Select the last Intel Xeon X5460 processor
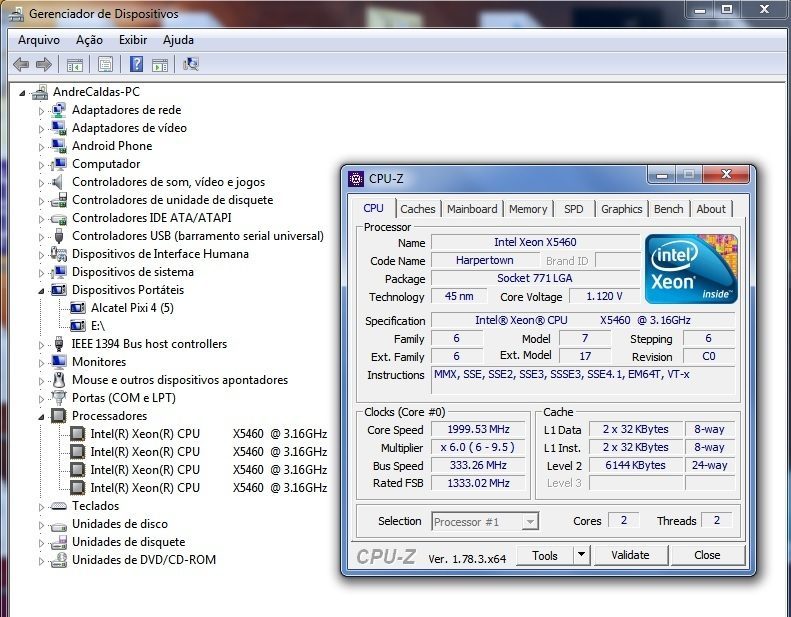Screen dimensions: 791x617 (208, 488)
